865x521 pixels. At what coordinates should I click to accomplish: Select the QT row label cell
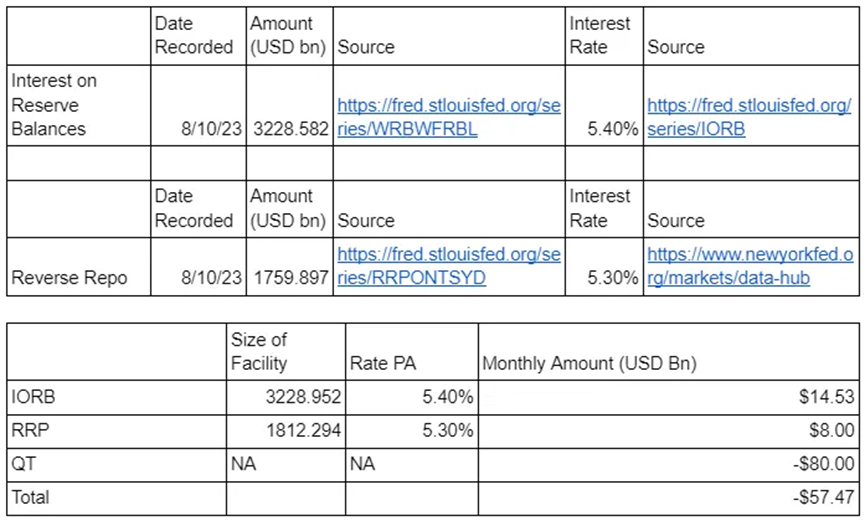coord(116,465)
